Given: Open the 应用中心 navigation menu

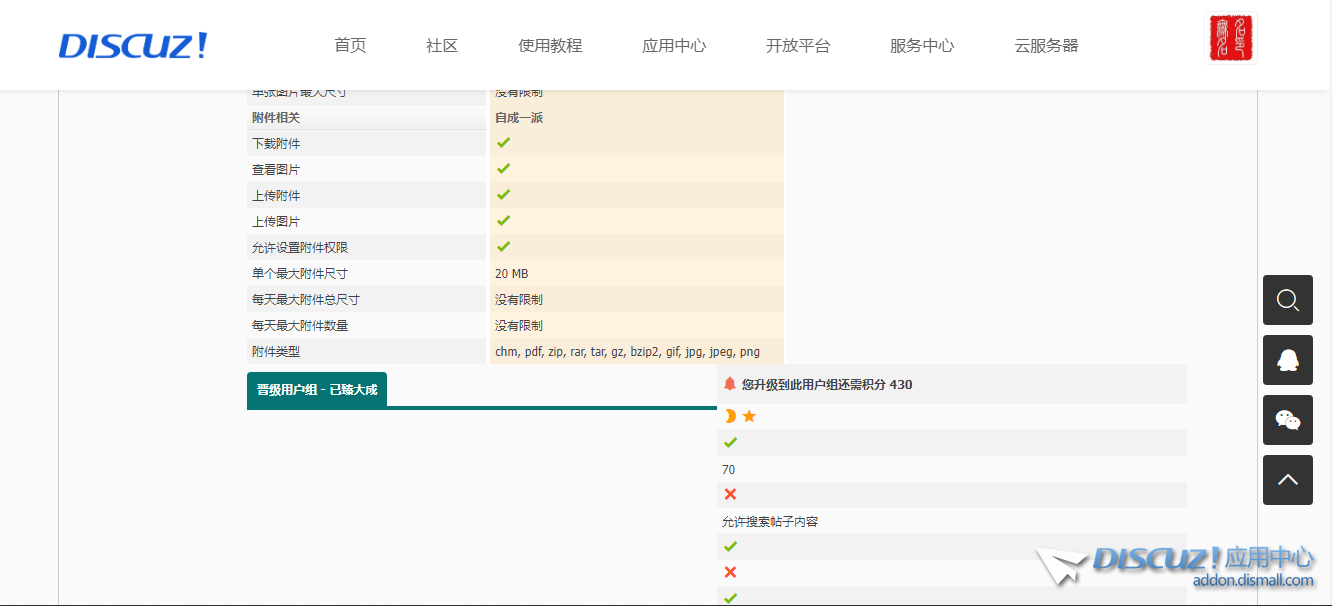Looking at the screenshot, I should pos(674,46).
